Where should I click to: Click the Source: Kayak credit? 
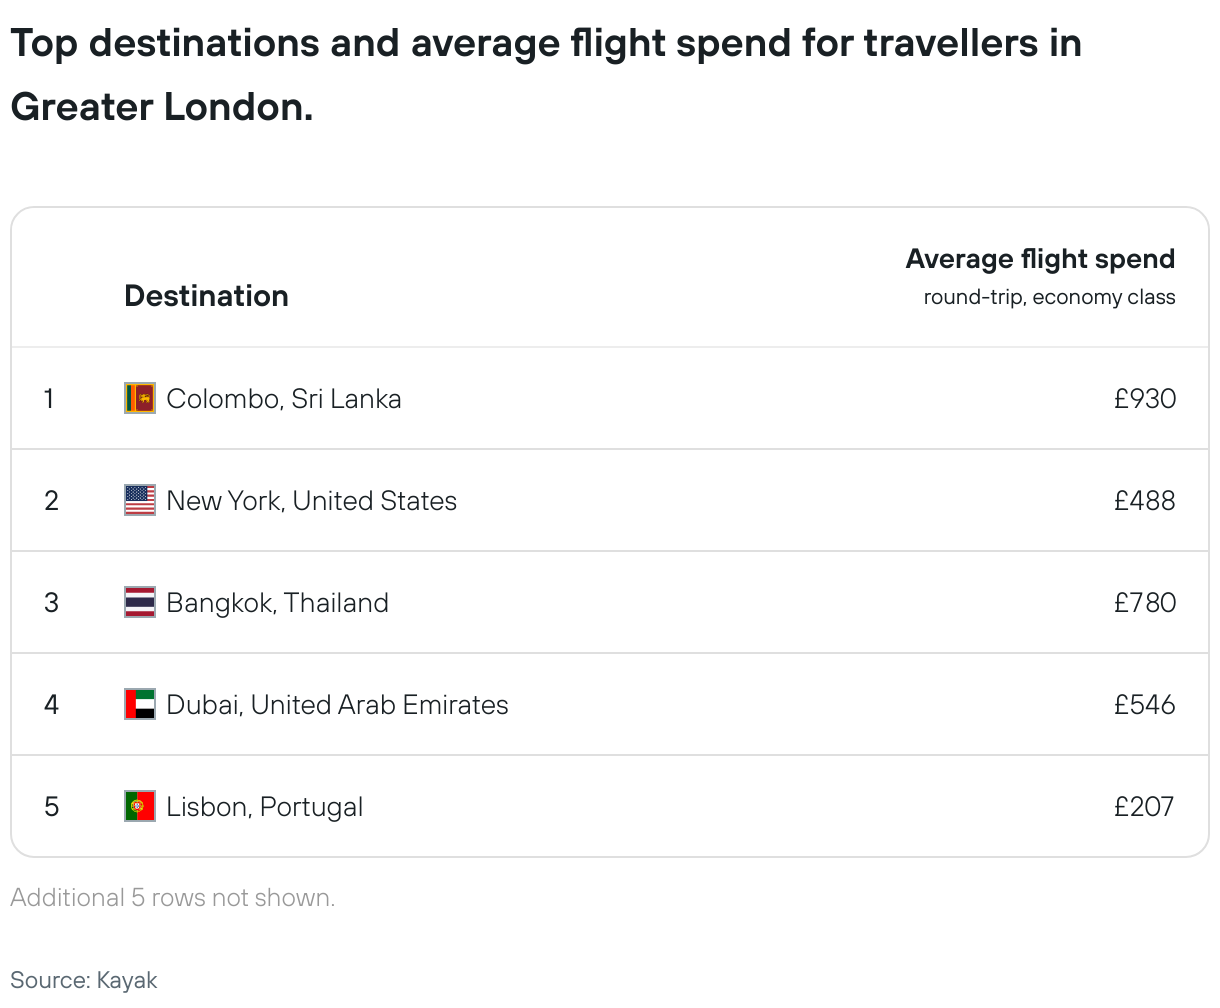84,980
